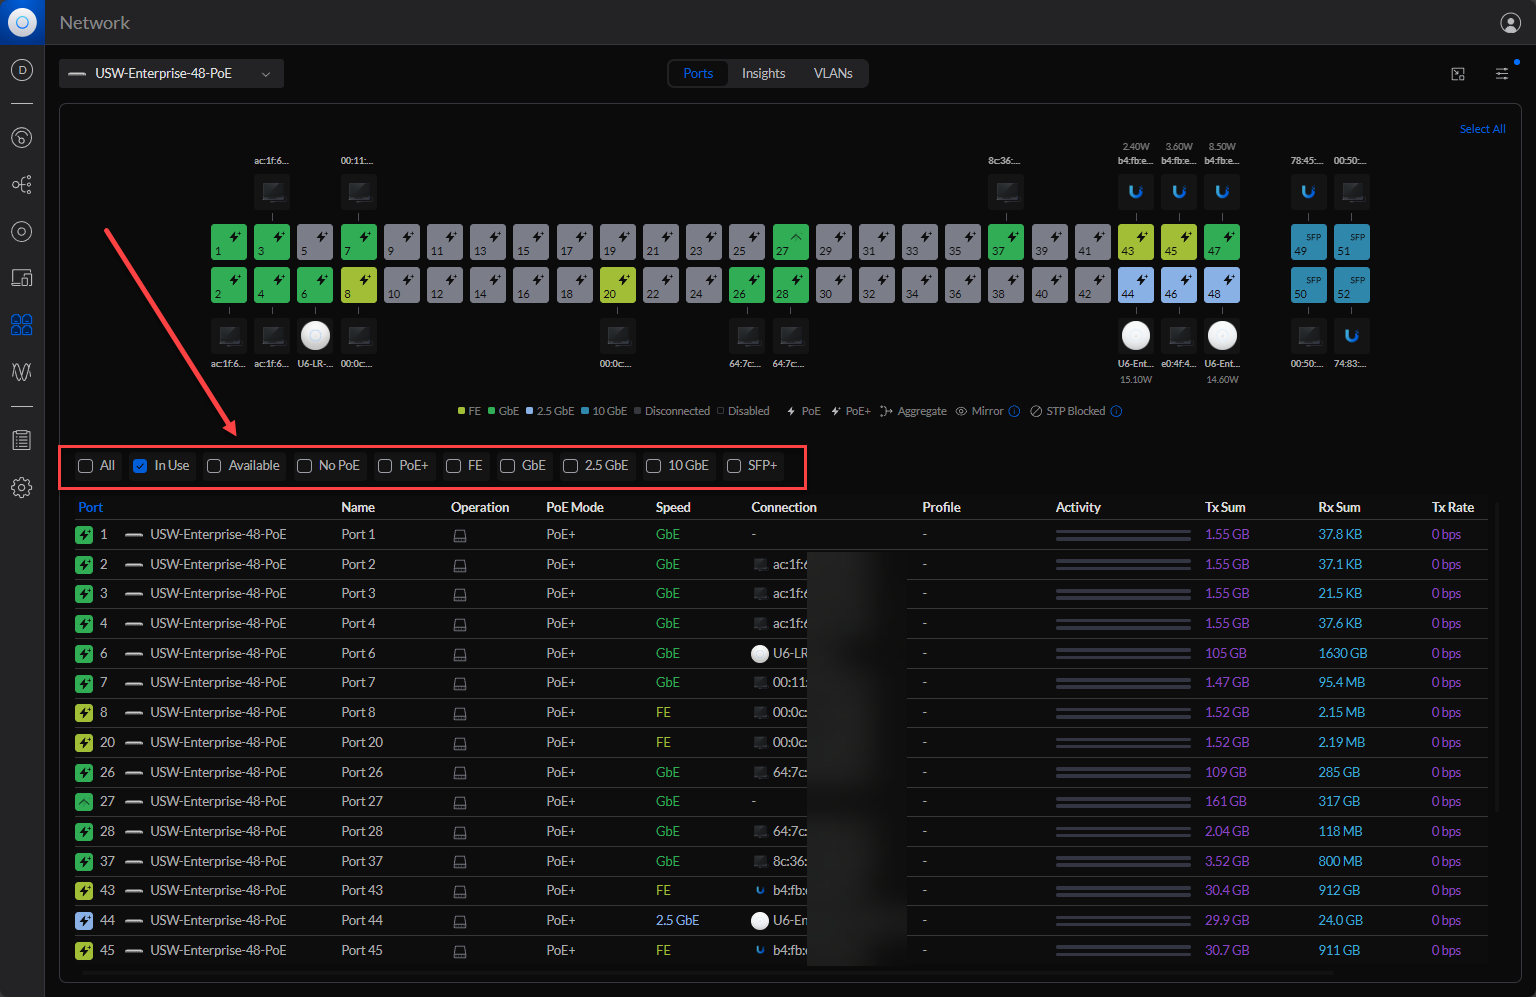
Task: Enable the SFP+ filter checkbox
Action: [734, 466]
